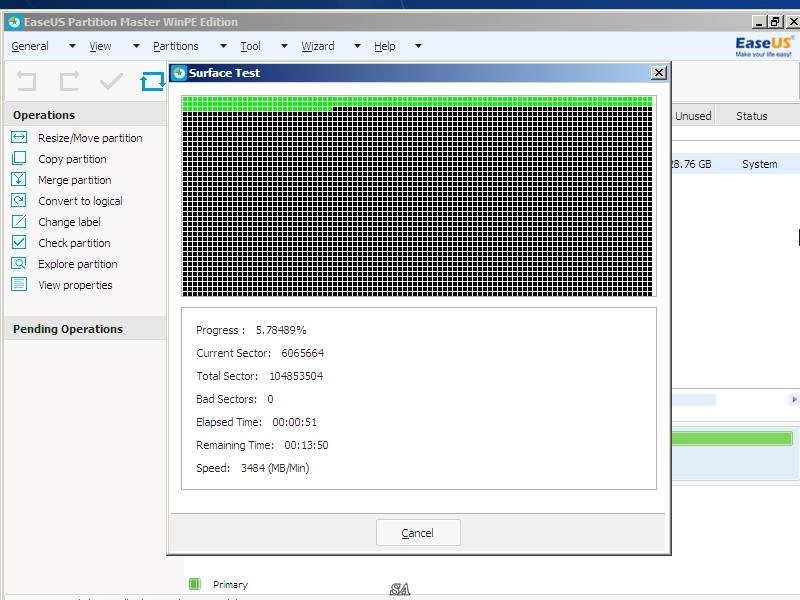Viewport: 800px width, 600px height.
Task: Expand the dropdown arrow next to Wizard
Action: click(x=358, y=46)
